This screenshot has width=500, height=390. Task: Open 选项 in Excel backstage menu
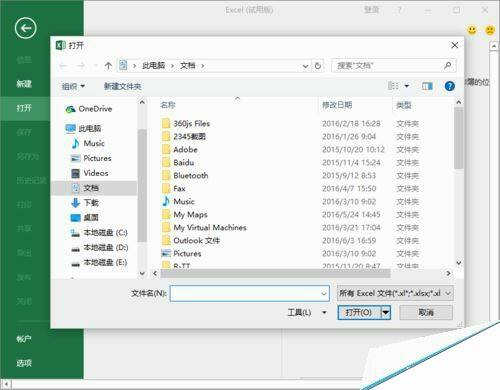coord(24,363)
